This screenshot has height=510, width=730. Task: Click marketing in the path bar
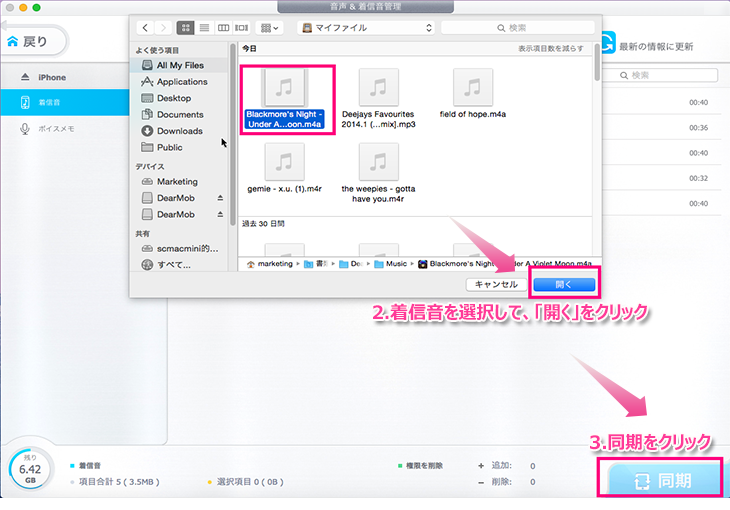pos(270,264)
